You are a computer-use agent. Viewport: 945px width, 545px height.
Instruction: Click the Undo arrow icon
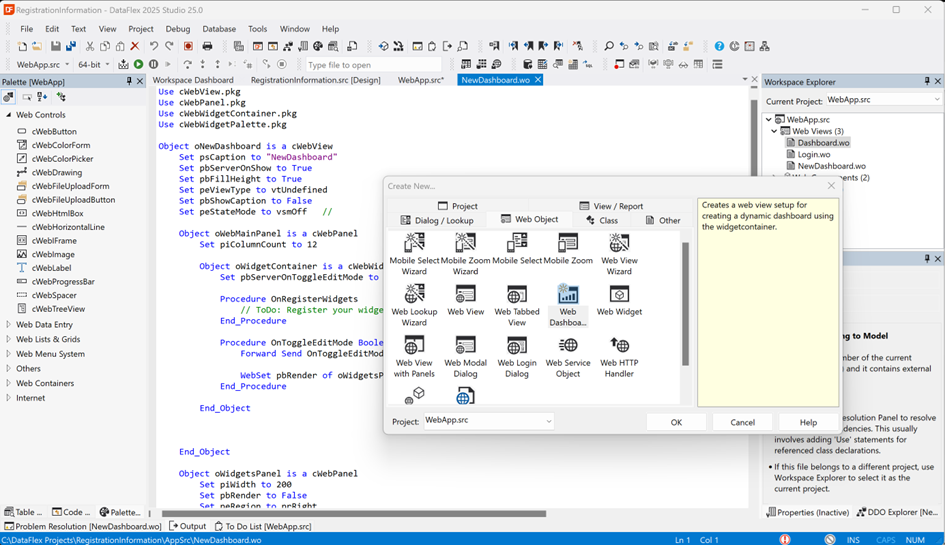click(154, 46)
